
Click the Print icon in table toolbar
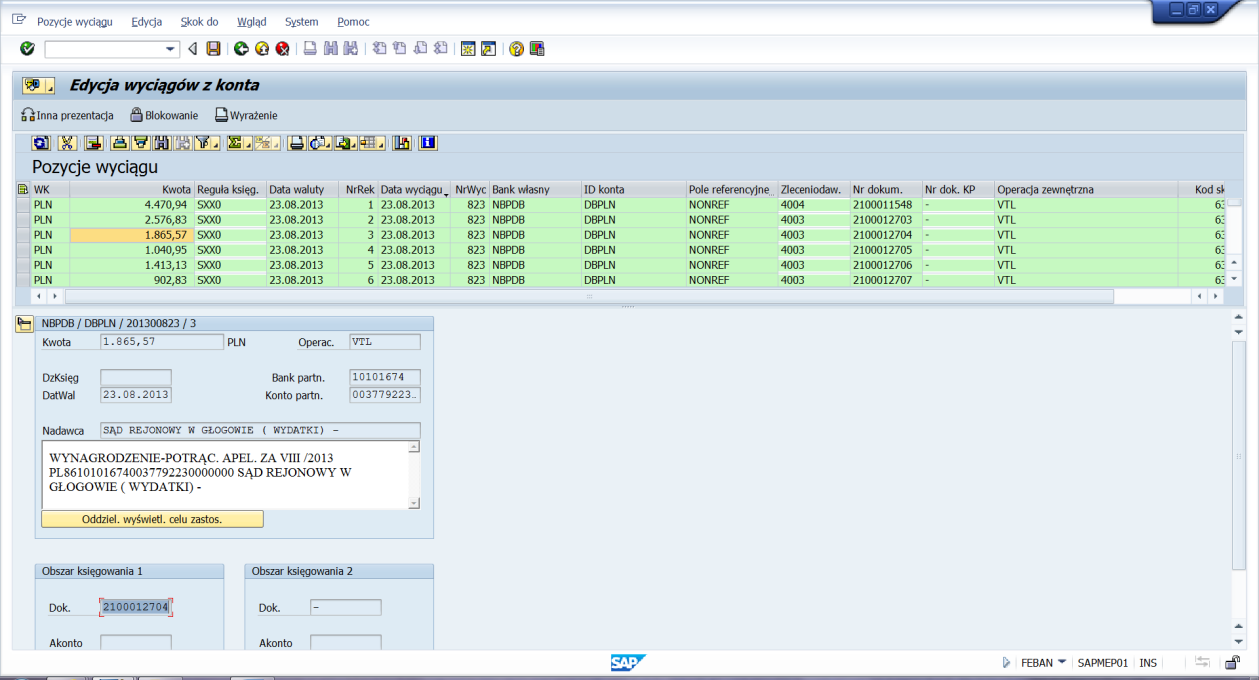tap(296, 143)
